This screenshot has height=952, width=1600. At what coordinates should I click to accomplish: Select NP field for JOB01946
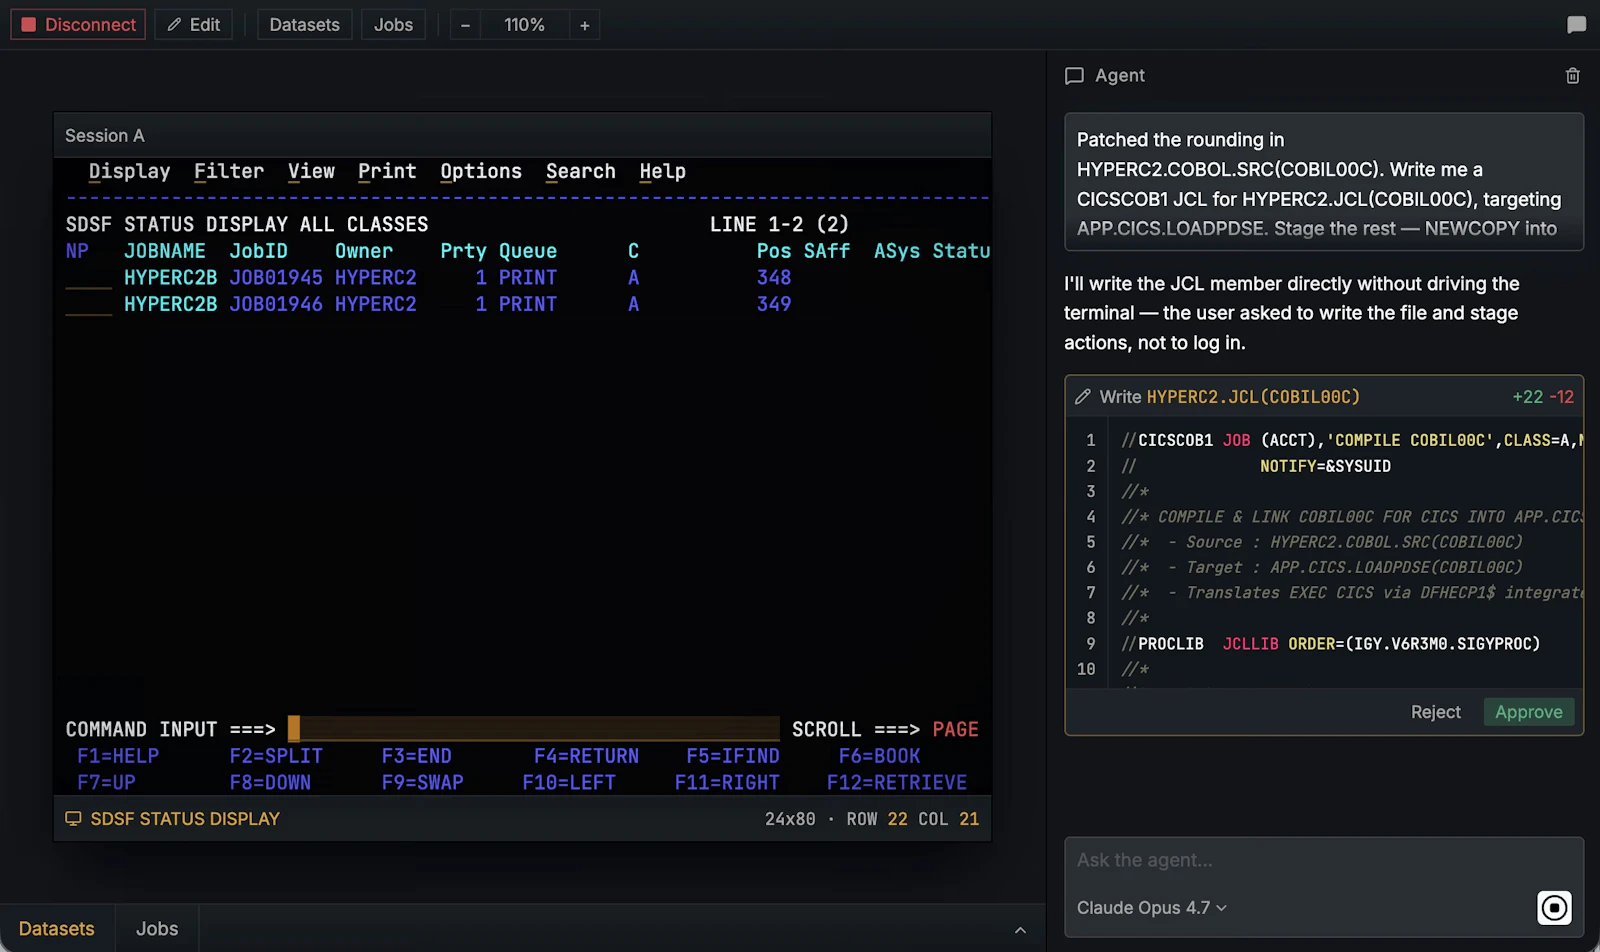click(x=88, y=304)
